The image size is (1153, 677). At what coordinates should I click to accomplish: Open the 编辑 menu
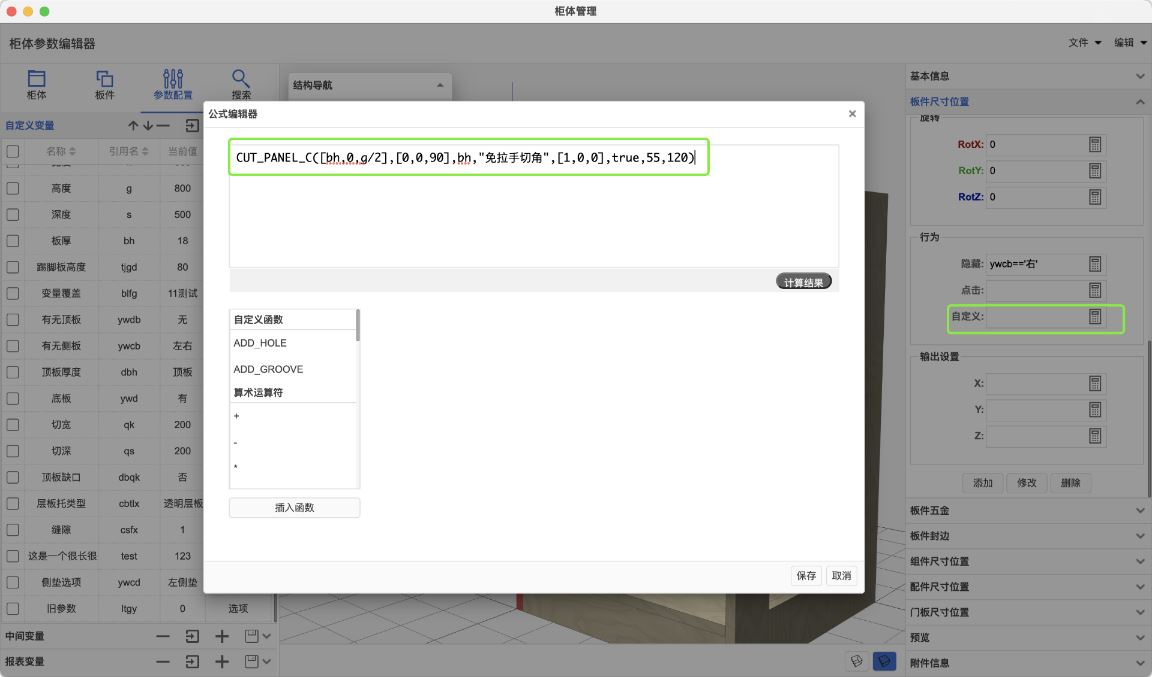[x=1130, y=43]
